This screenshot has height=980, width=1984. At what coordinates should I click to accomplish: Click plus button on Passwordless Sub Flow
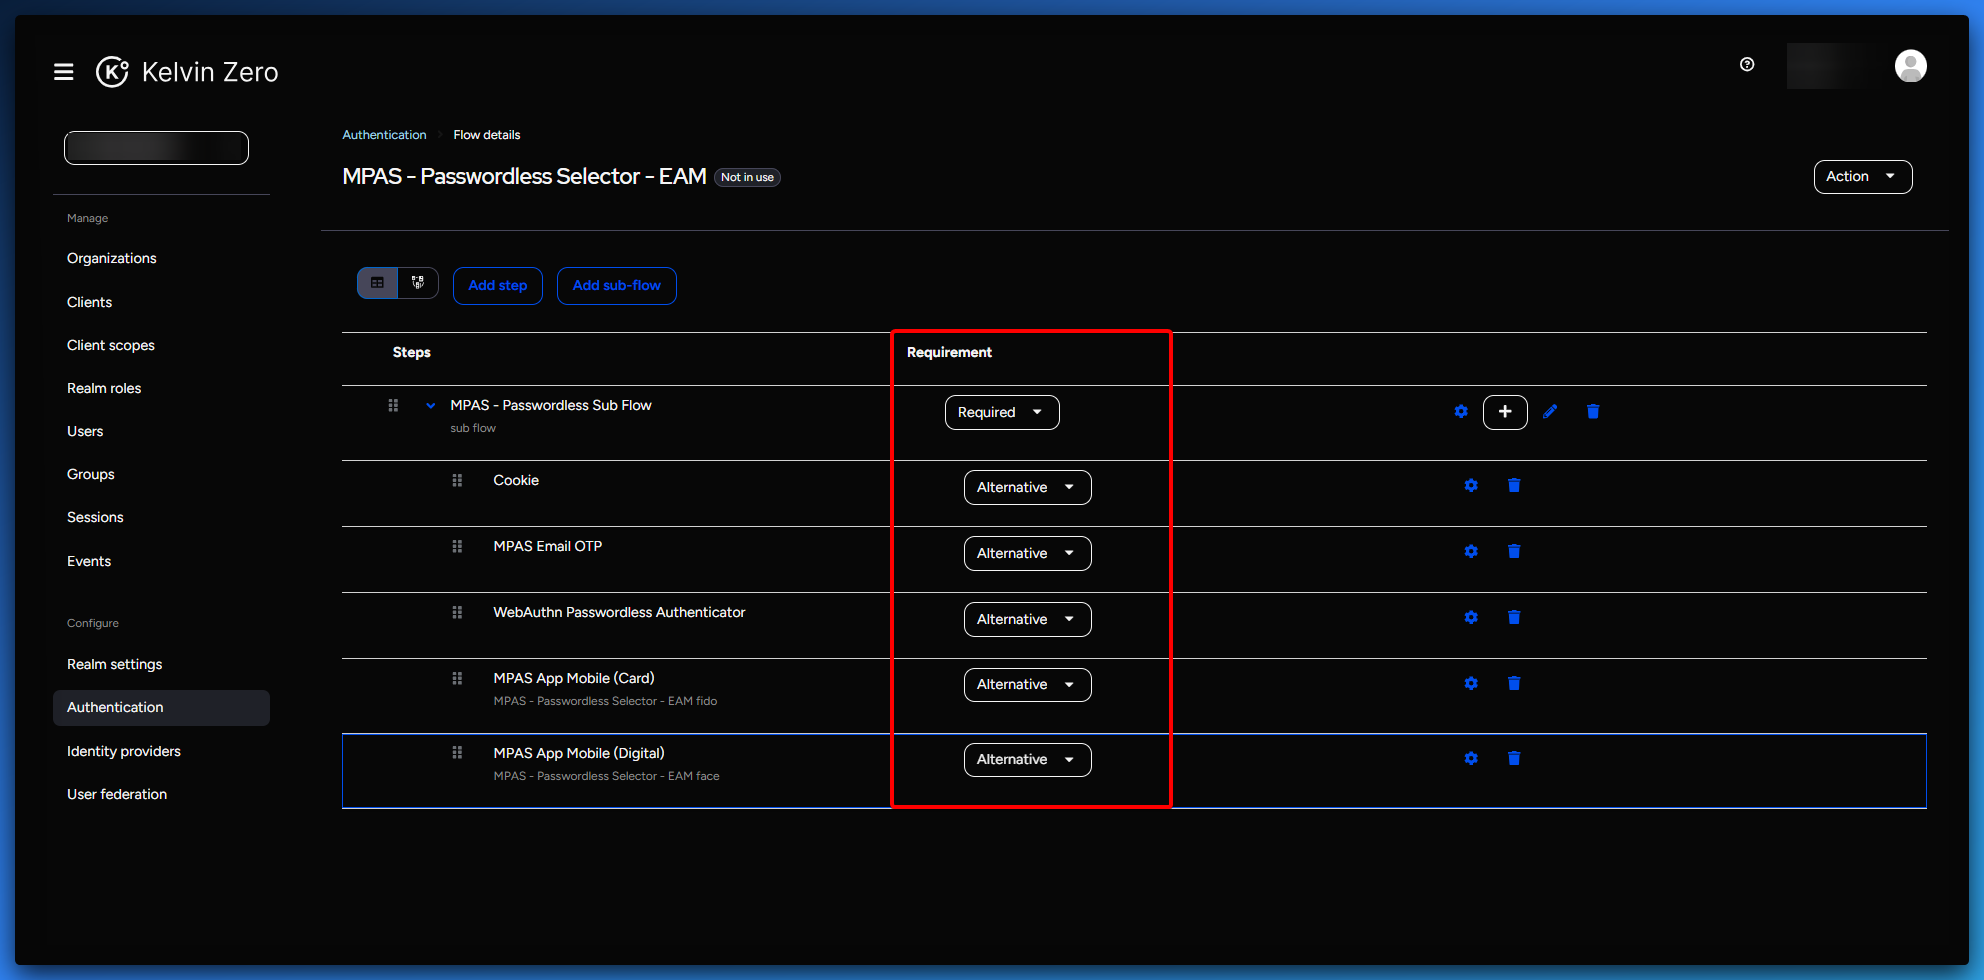[x=1505, y=412]
